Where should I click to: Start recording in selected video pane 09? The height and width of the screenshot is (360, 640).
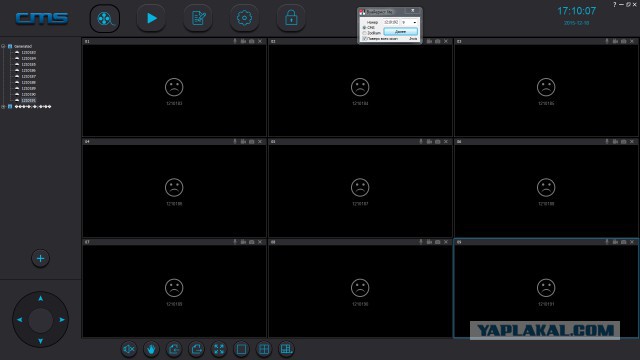click(616, 242)
